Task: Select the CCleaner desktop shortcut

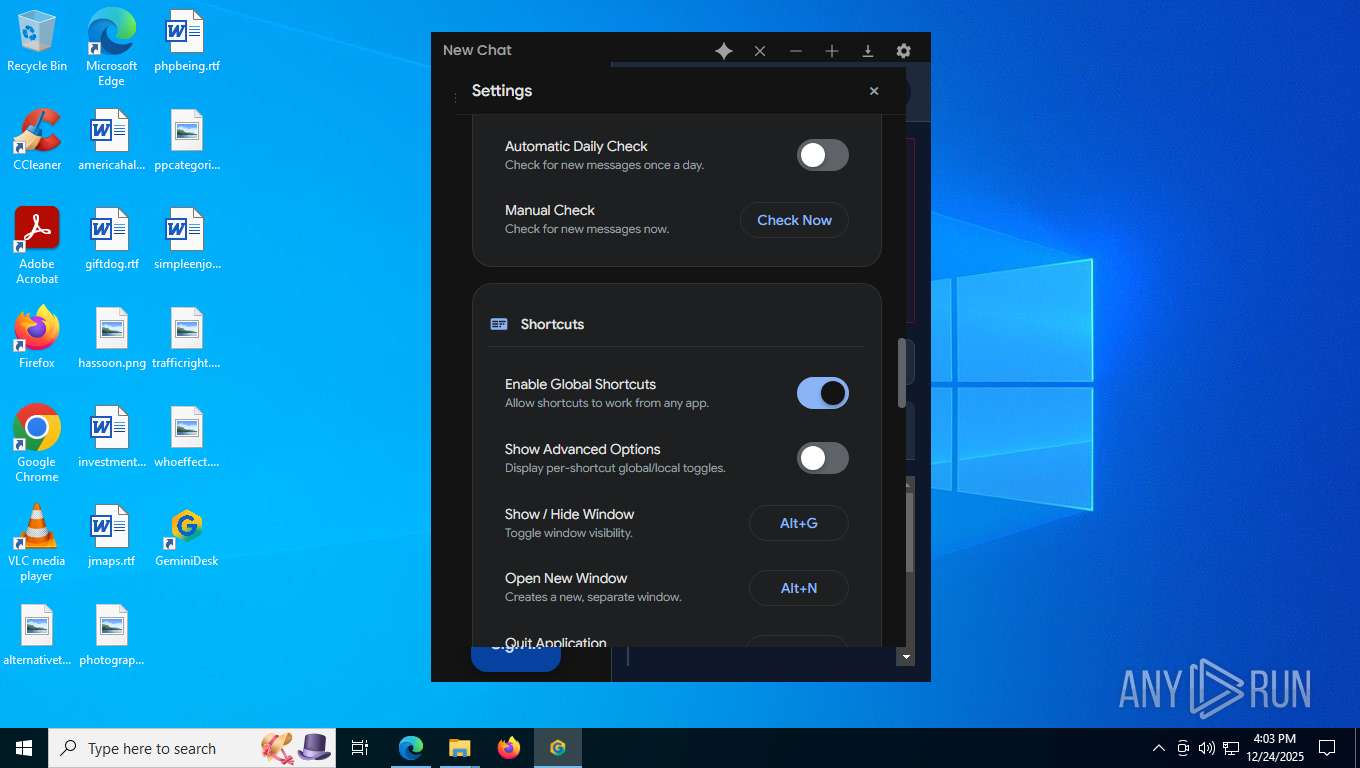Action: click(x=37, y=140)
